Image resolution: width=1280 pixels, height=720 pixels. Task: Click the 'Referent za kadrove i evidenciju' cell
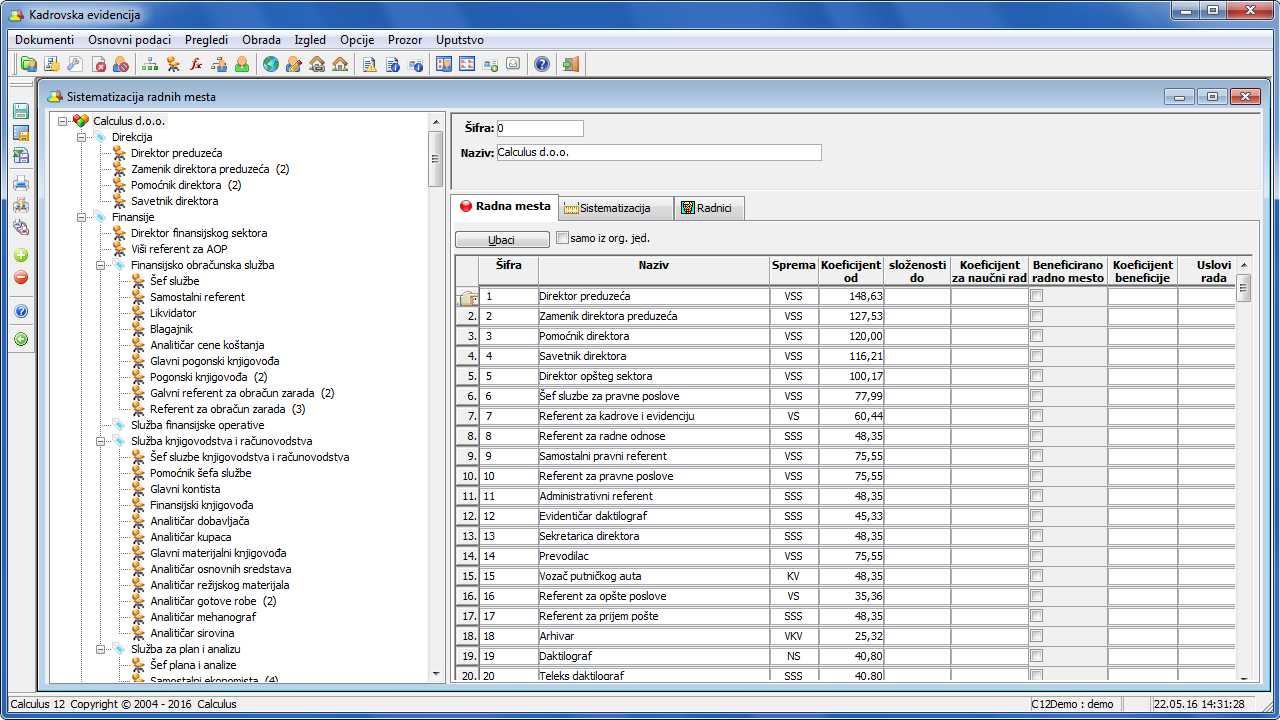tap(654, 416)
